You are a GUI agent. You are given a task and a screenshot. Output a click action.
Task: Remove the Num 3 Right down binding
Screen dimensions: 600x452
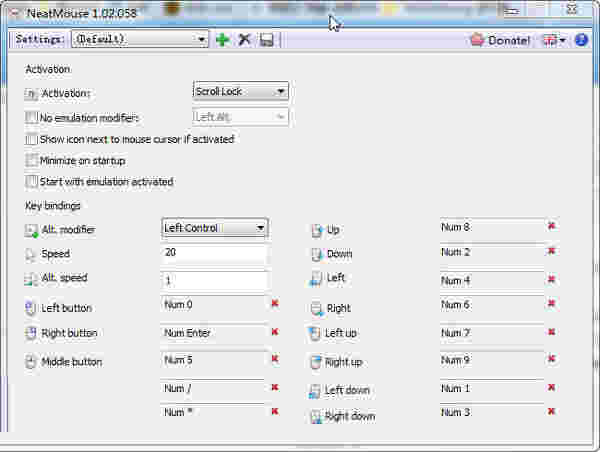click(551, 412)
